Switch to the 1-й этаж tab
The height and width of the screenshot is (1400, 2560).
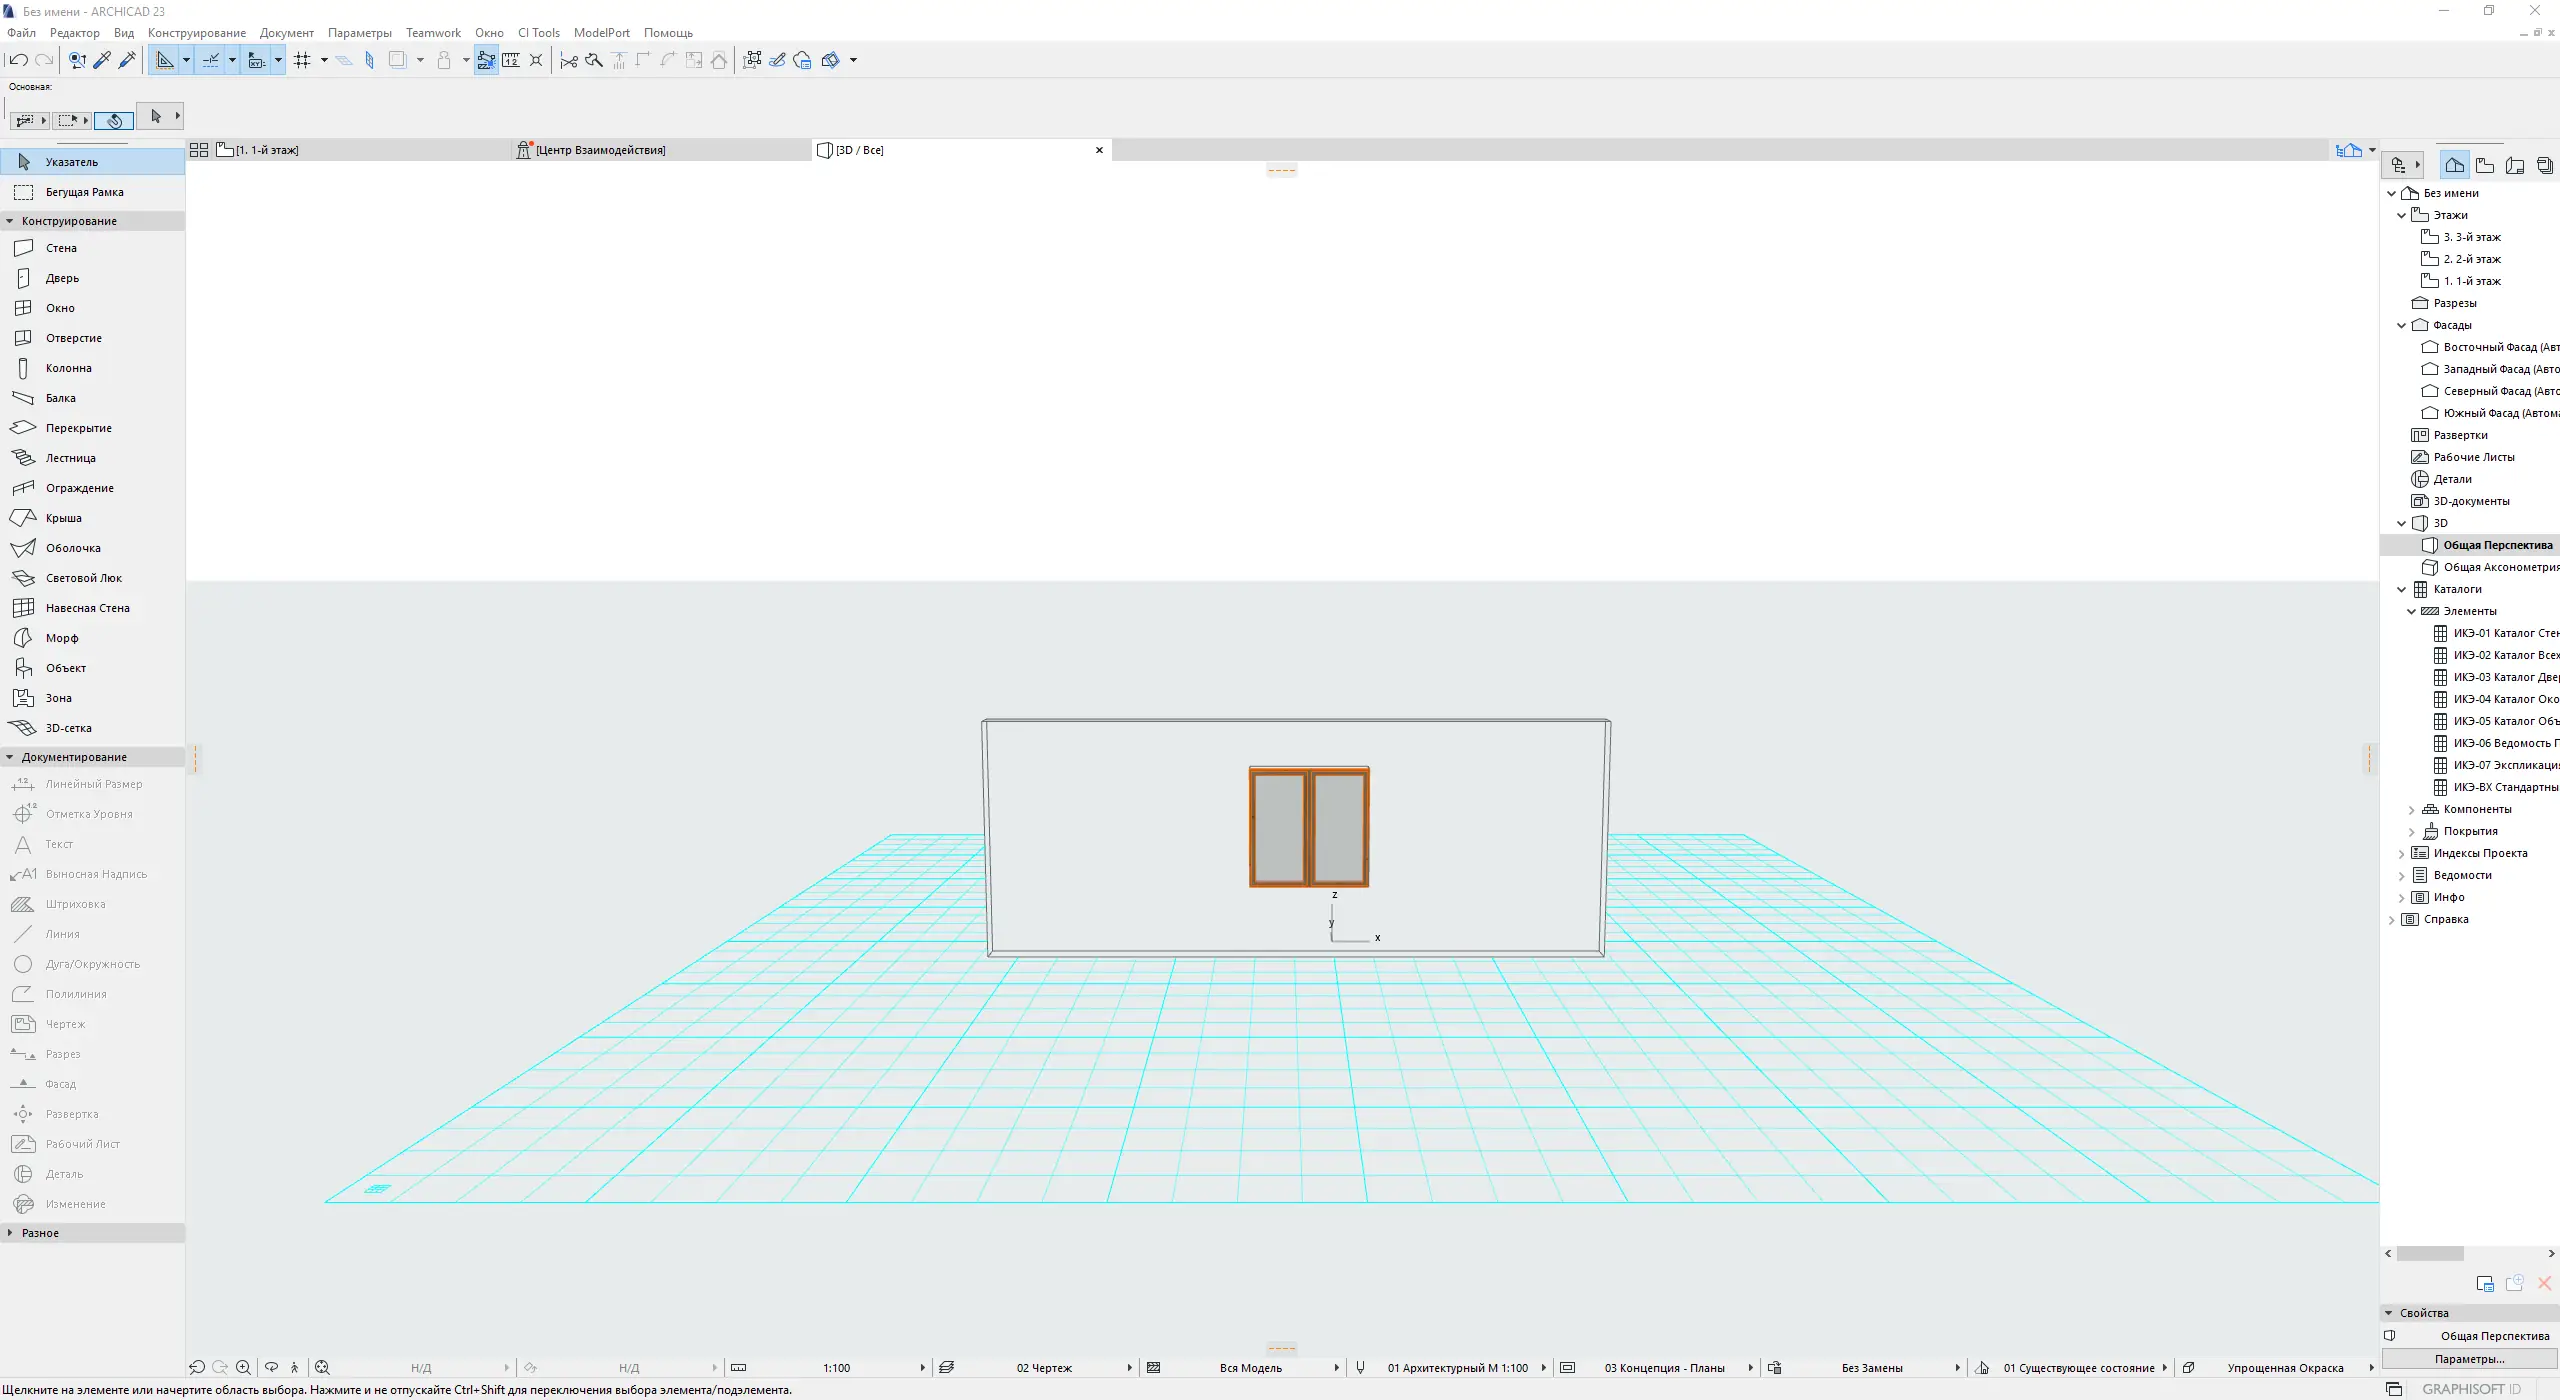click(x=267, y=150)
